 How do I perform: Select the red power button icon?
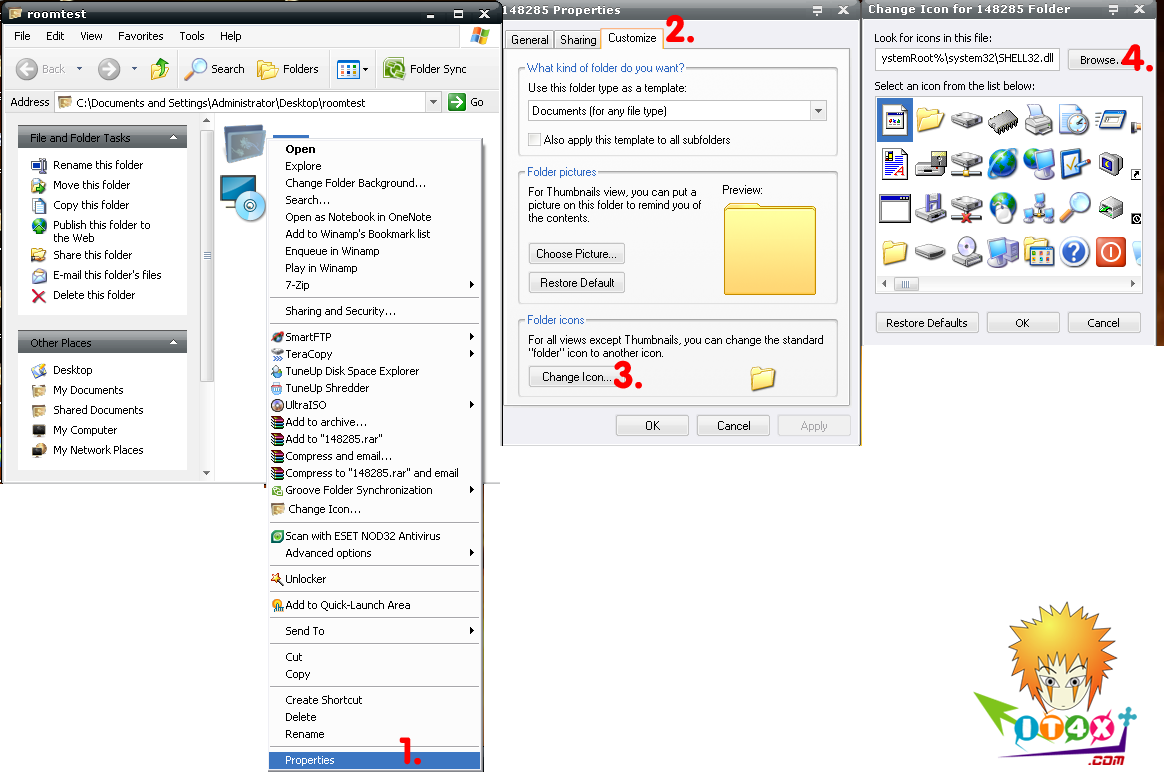(x=1110, y=251)
